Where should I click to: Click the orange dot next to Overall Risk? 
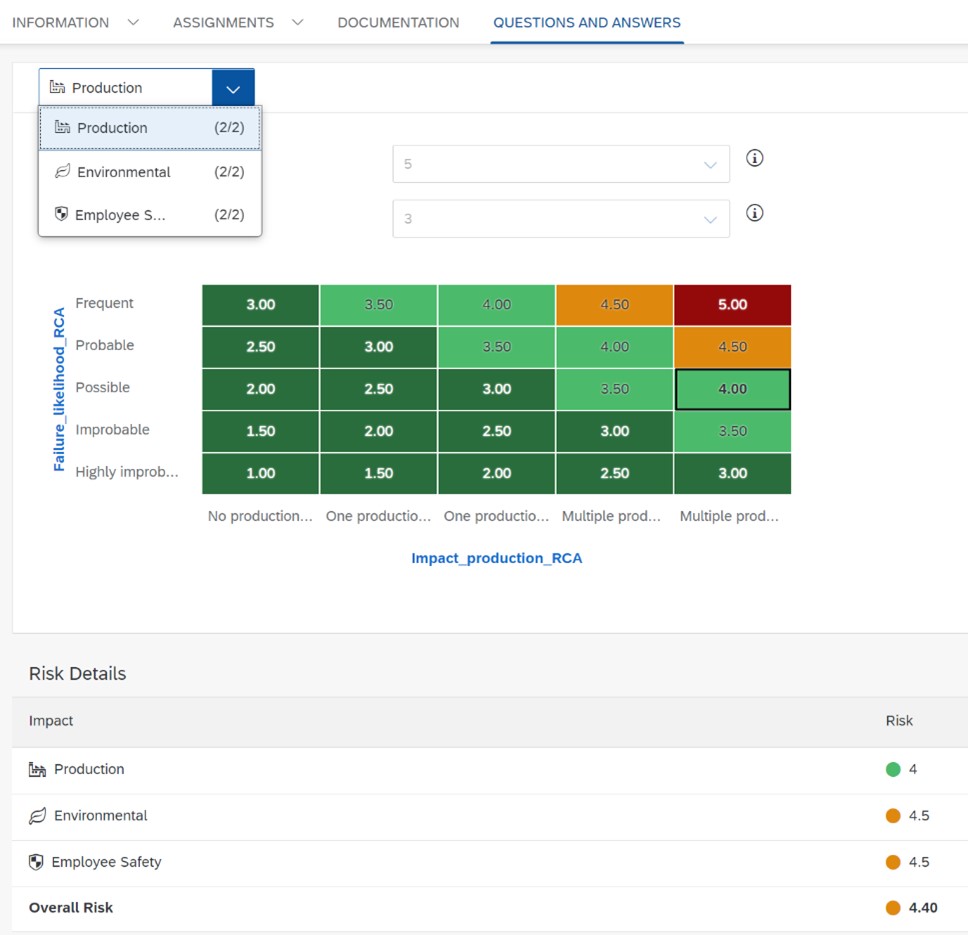tap(893, 908)
